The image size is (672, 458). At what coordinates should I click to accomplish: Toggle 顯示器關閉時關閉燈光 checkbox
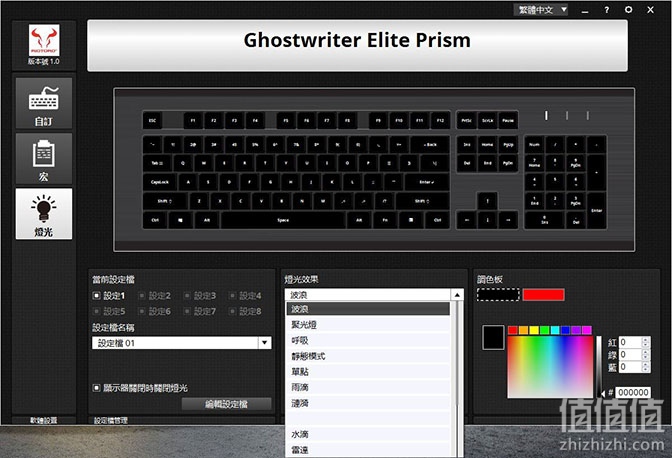point(96,388)
